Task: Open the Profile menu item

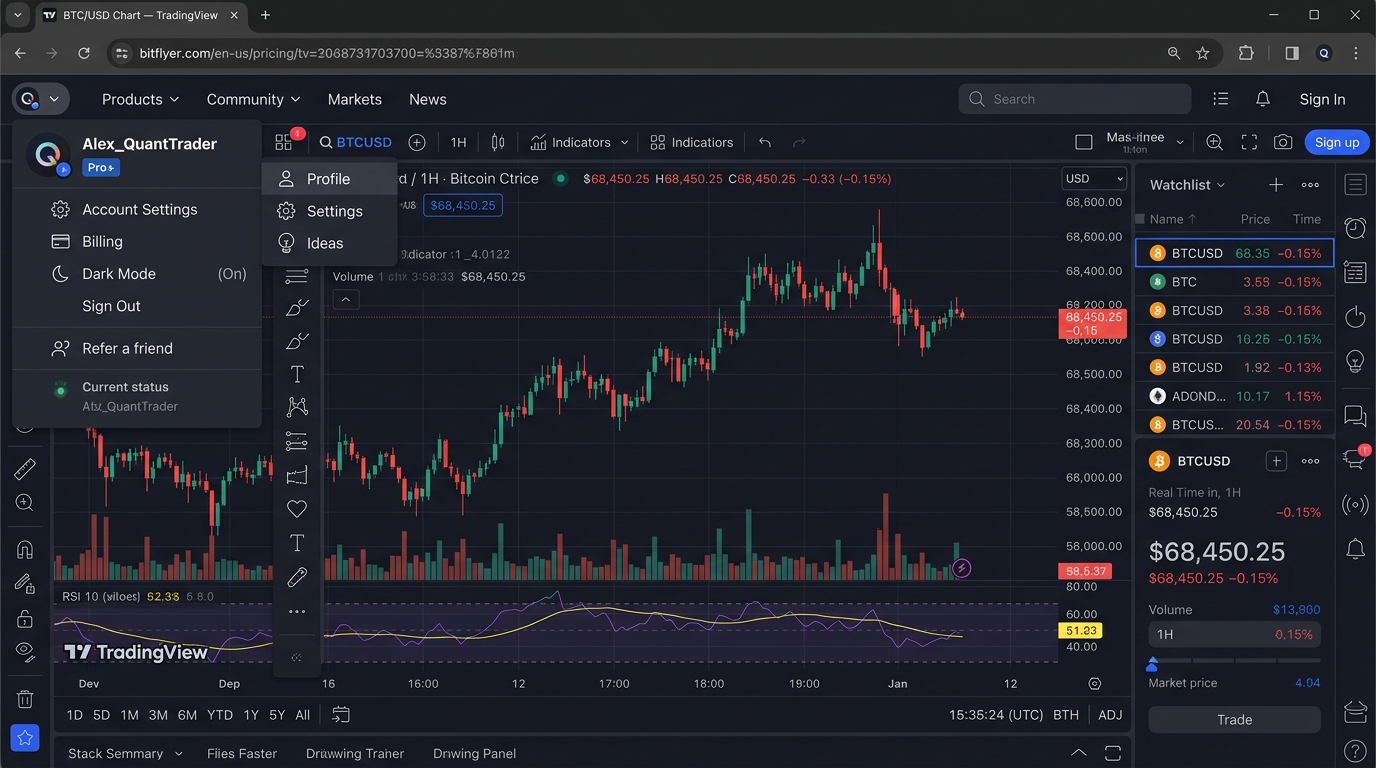Action: (329, 179)
